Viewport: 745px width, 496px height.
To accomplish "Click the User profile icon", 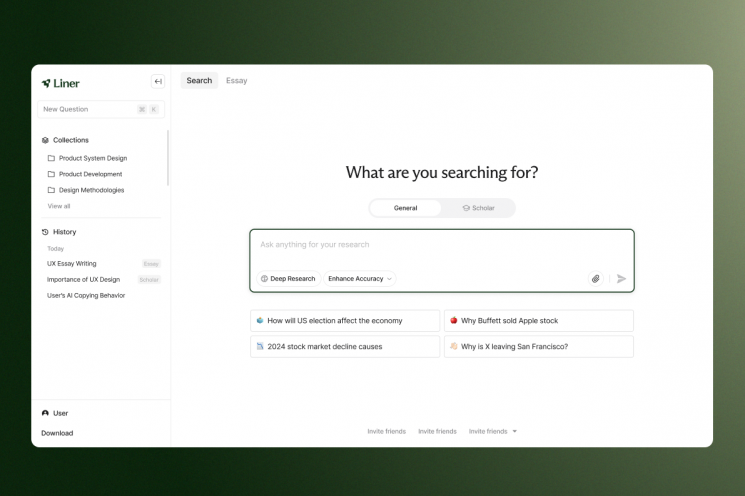I will tap(45, 413).
